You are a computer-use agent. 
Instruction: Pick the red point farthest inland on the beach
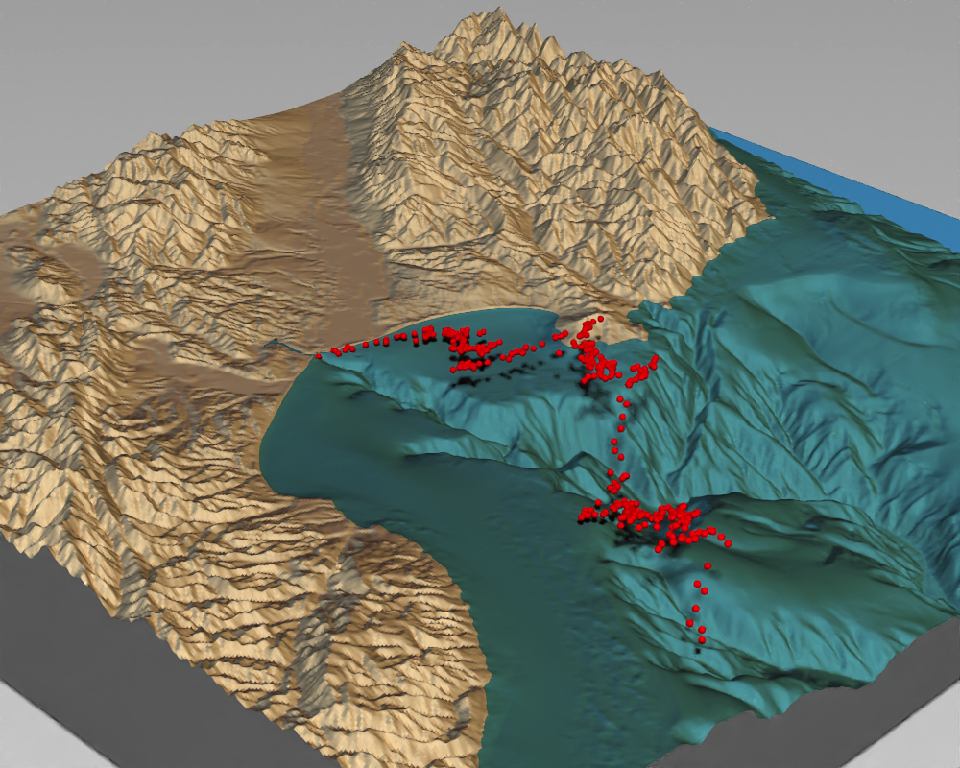[601, 319]
